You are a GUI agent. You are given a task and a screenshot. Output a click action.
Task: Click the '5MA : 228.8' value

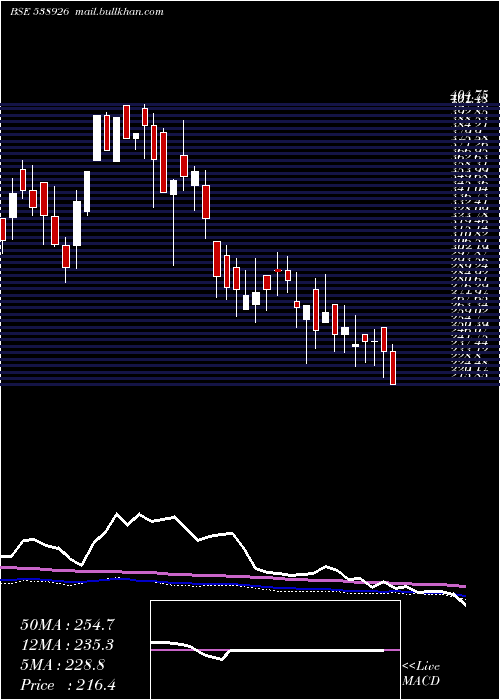pyautogui.click(x=62, y=665)
